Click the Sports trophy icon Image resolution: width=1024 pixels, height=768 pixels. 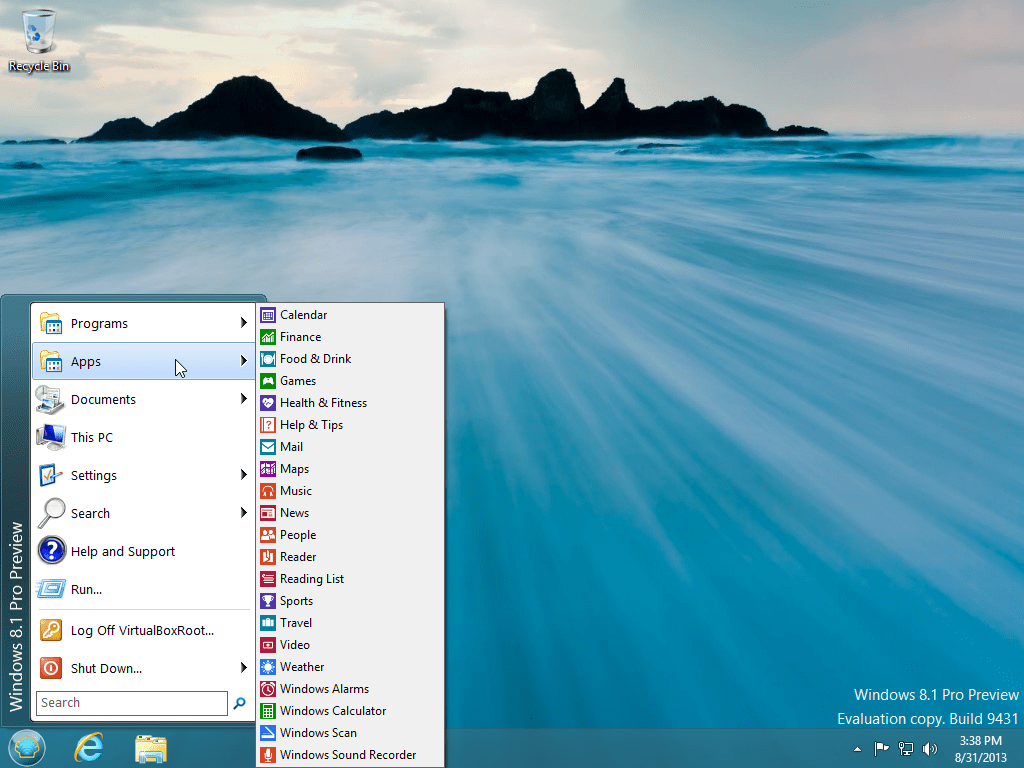[x=268, y=601]
